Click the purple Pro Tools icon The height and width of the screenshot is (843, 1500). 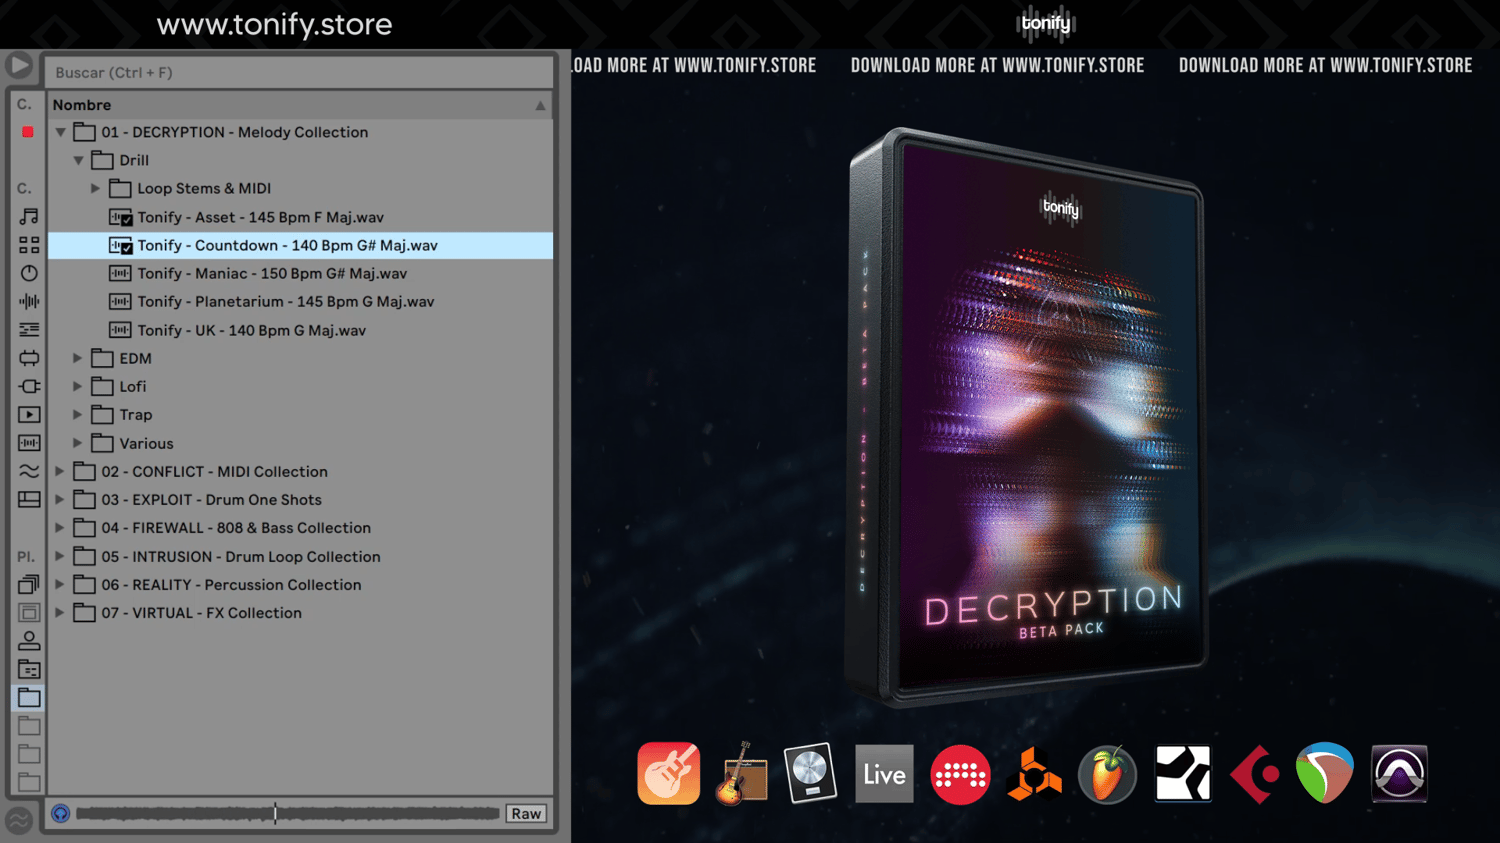[x=1399, y=773]
